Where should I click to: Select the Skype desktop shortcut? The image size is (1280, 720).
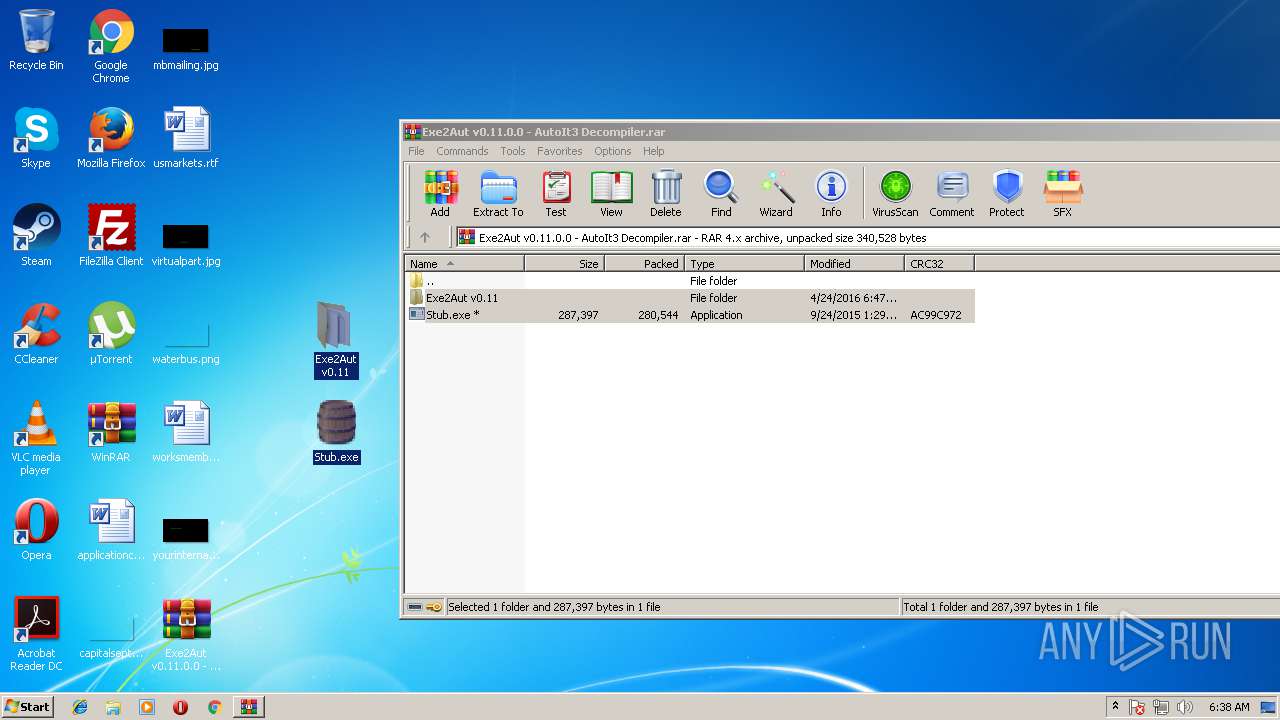point(36,138)
